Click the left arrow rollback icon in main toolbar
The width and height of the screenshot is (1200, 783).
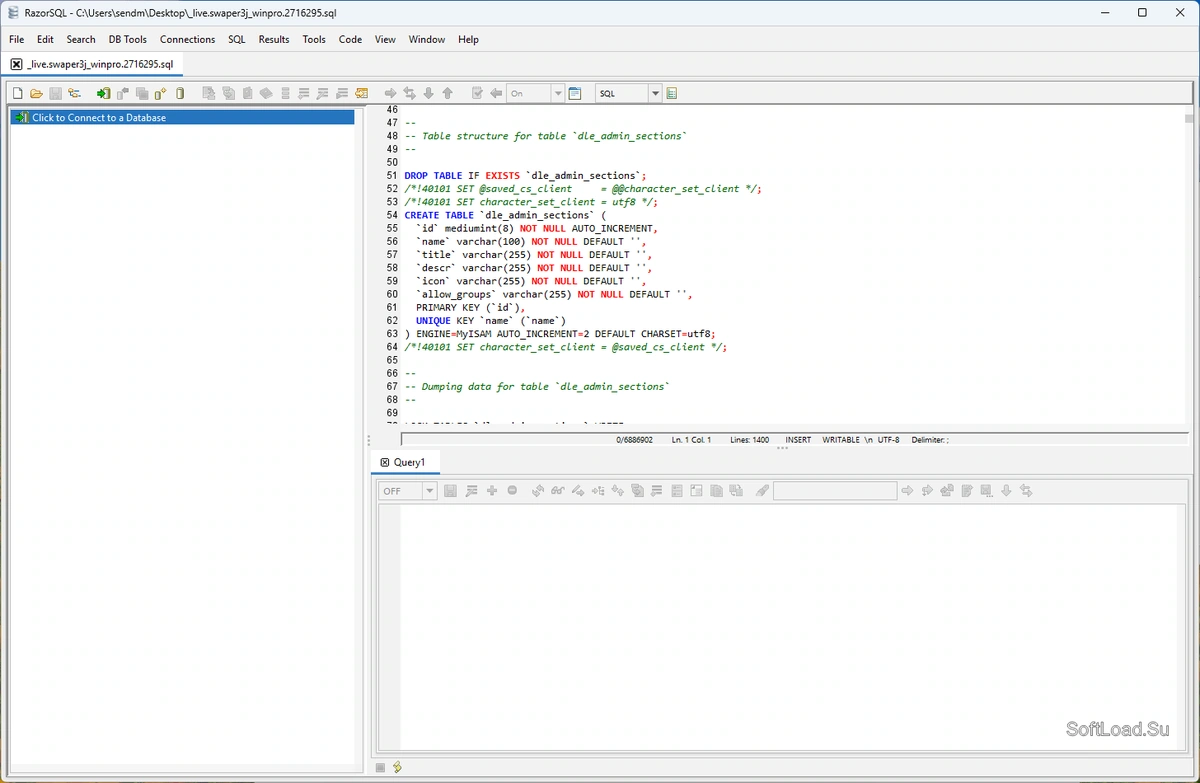(496, 93)
